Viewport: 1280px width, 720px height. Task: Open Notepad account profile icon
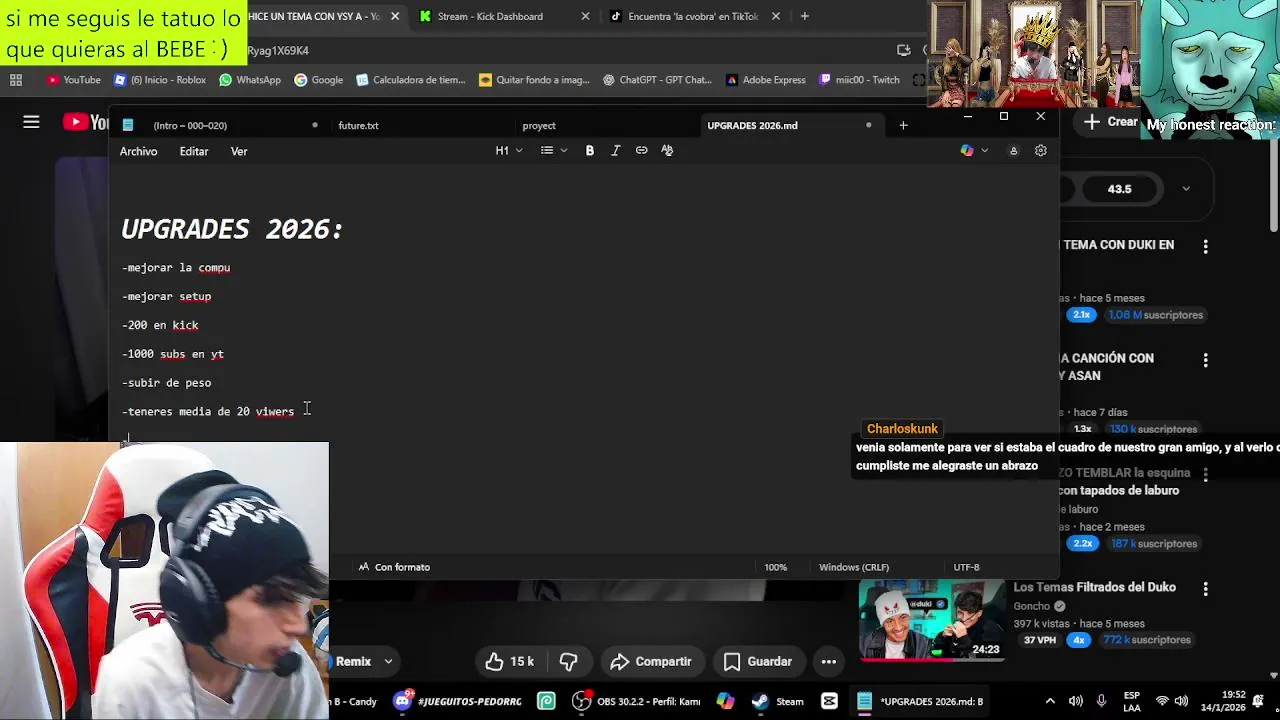coord(1013,150)
